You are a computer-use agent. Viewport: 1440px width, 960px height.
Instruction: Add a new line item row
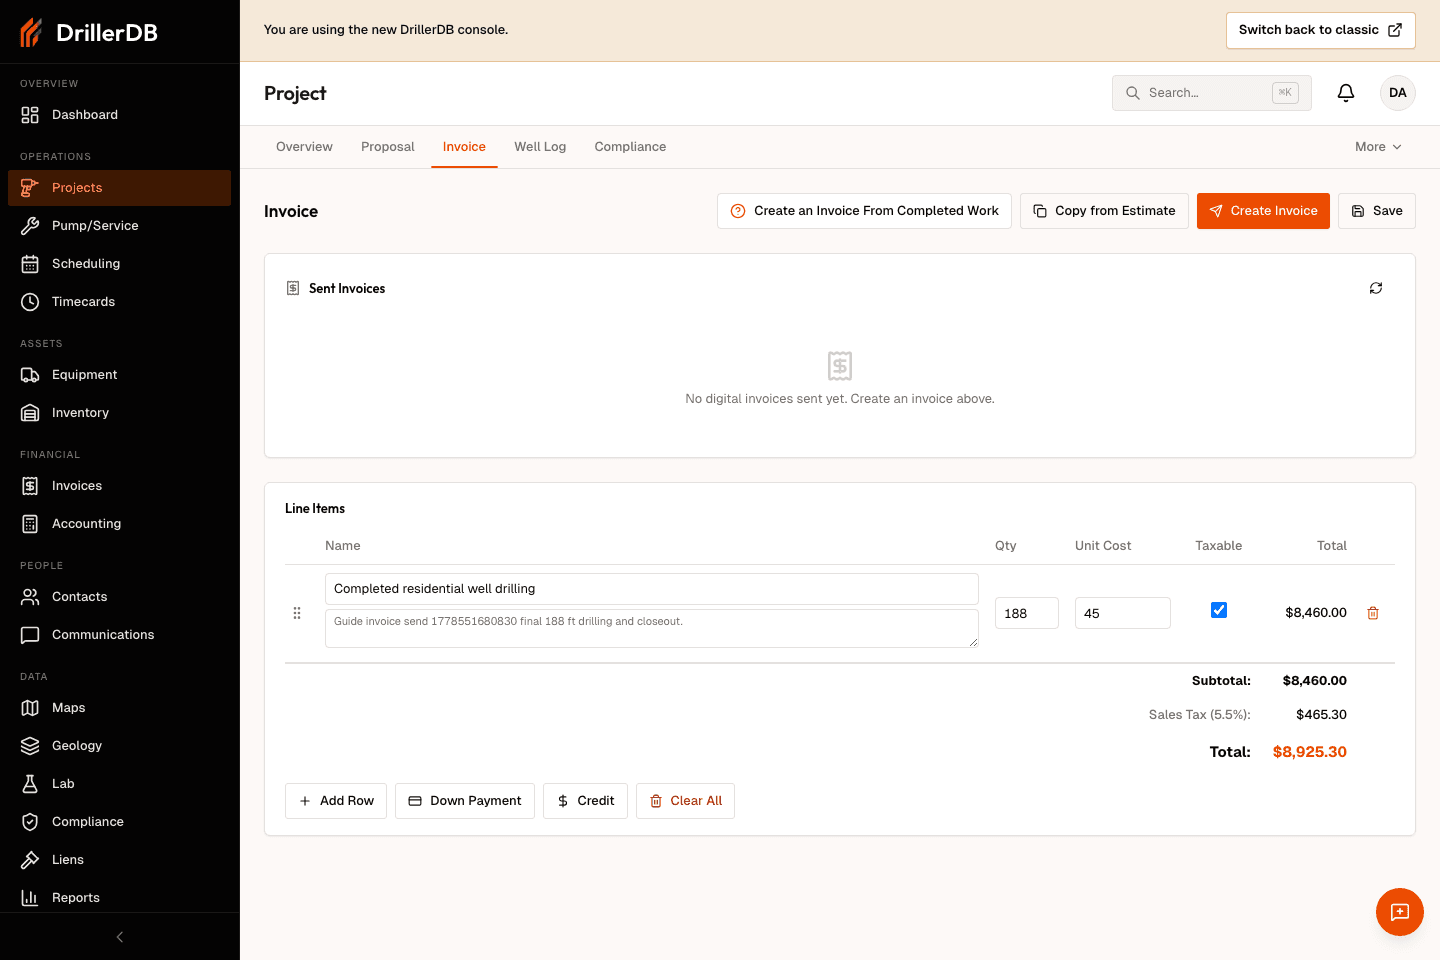(x=336, y=801)
